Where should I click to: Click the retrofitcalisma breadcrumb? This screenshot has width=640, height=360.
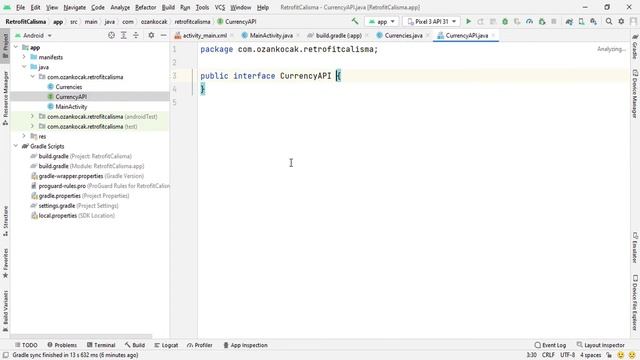192,22
